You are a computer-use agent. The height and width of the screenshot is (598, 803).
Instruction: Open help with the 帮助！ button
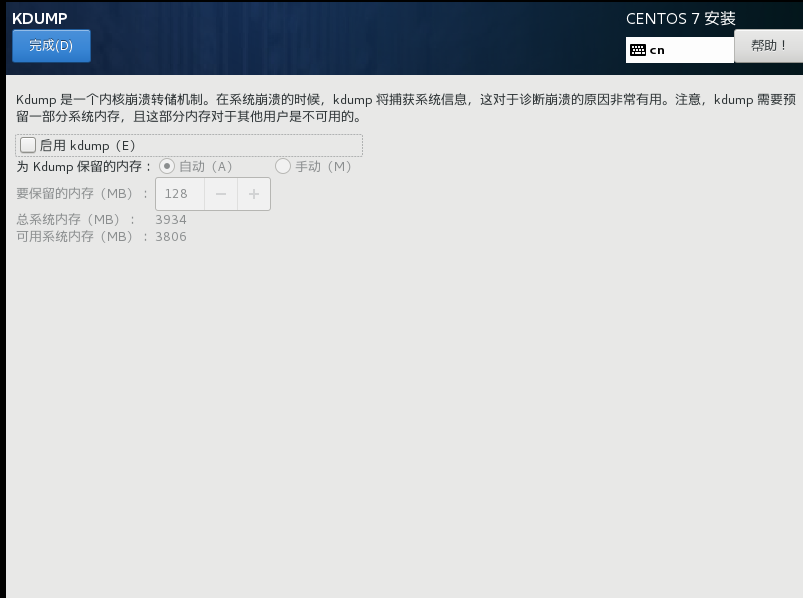pyautogui.click(x=768, y=46)
